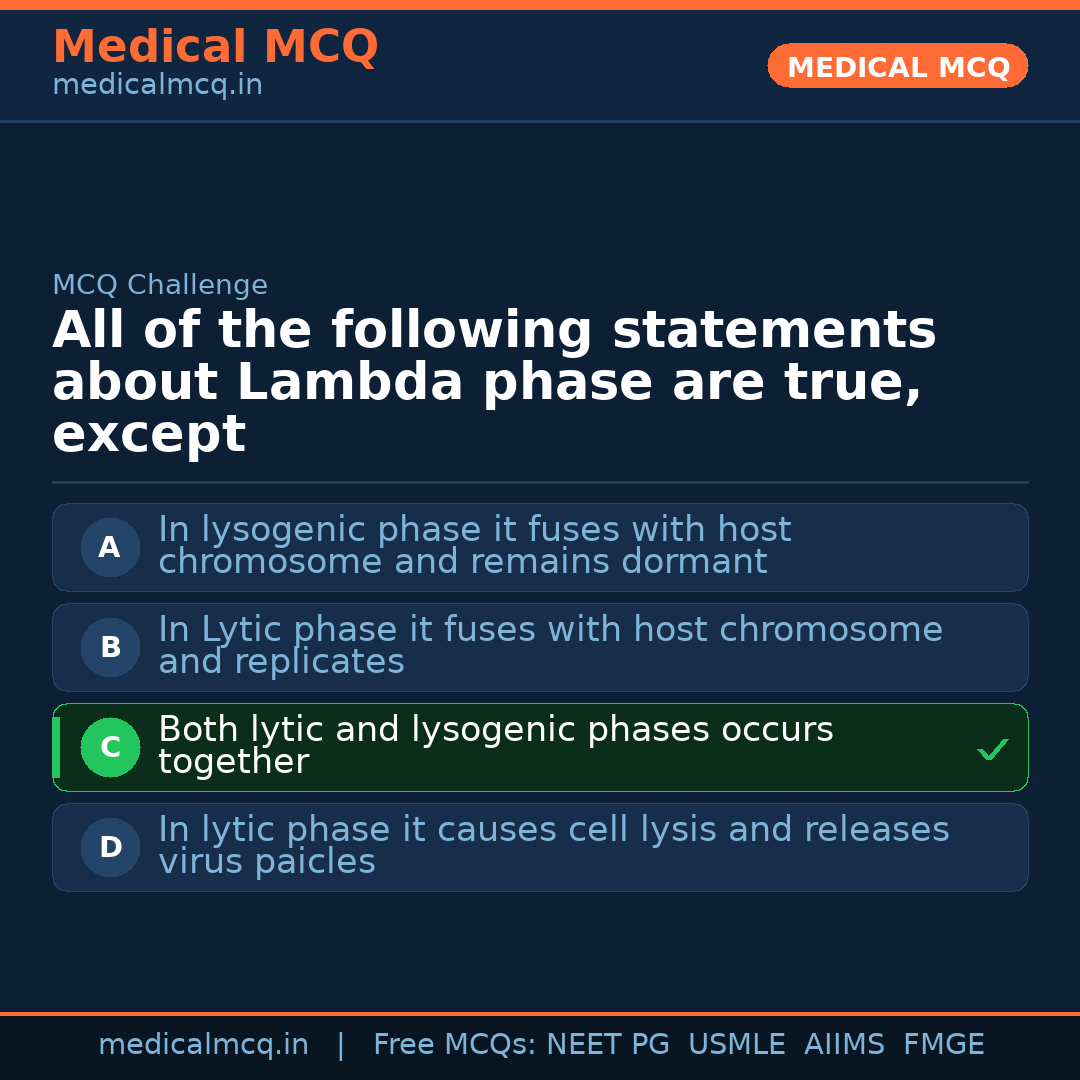
Task: Click the green checkmark on option C
Action: click(992, 749)
